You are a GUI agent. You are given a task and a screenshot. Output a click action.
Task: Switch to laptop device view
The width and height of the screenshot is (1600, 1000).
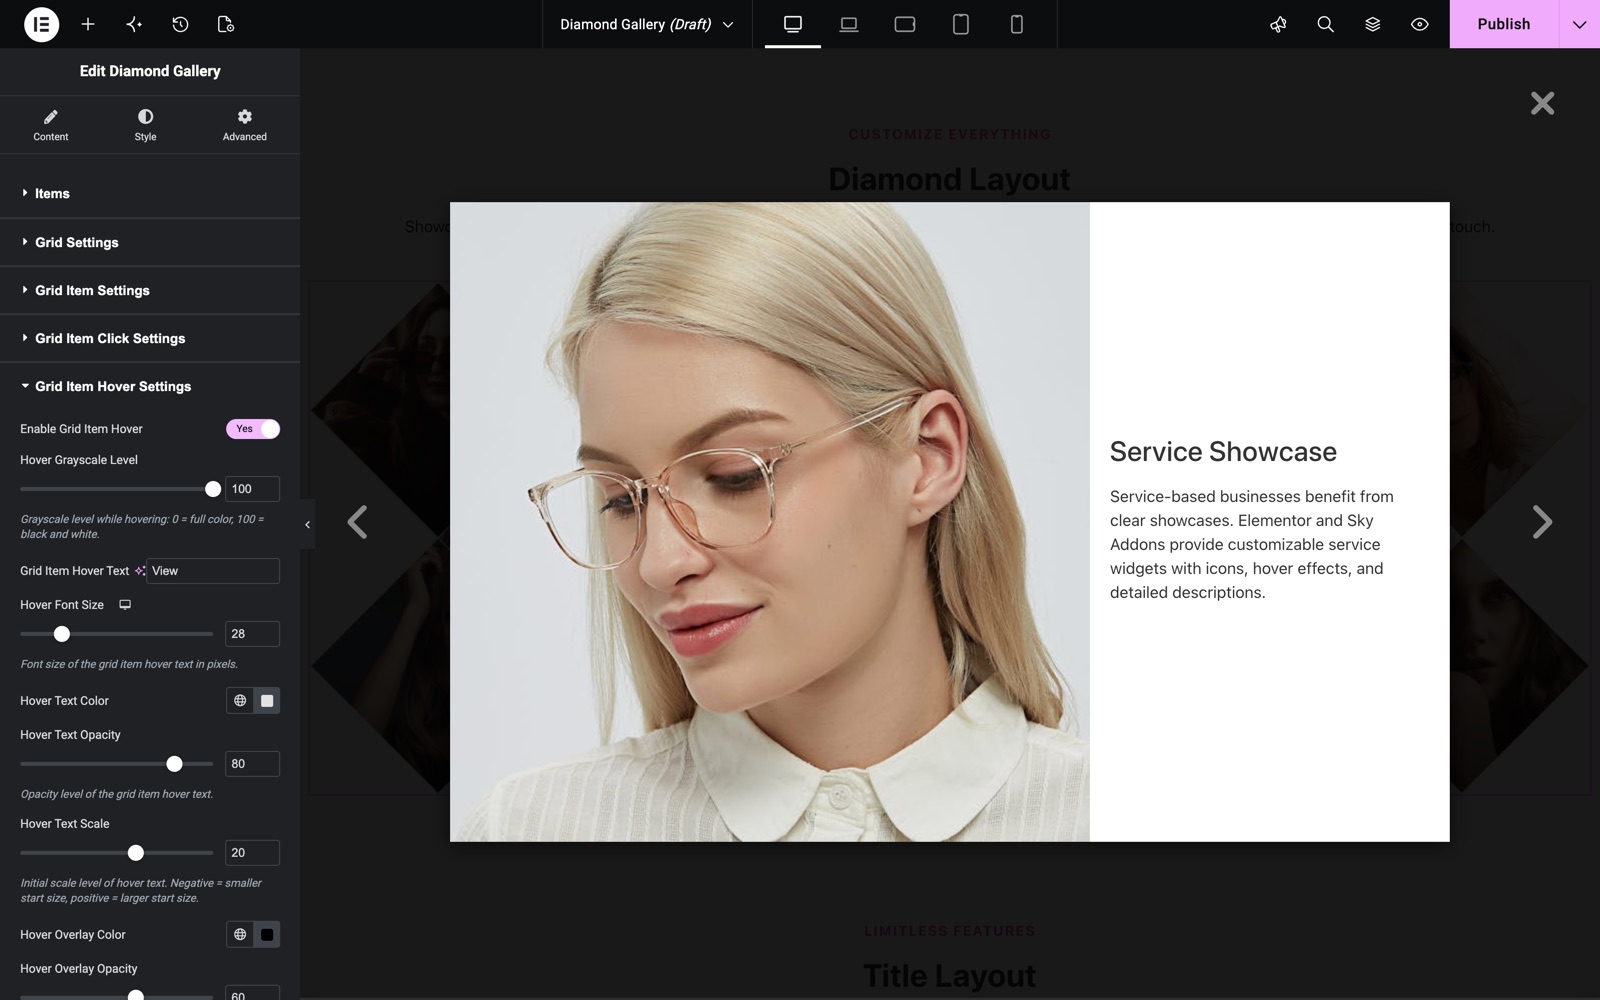coord(849,24)
